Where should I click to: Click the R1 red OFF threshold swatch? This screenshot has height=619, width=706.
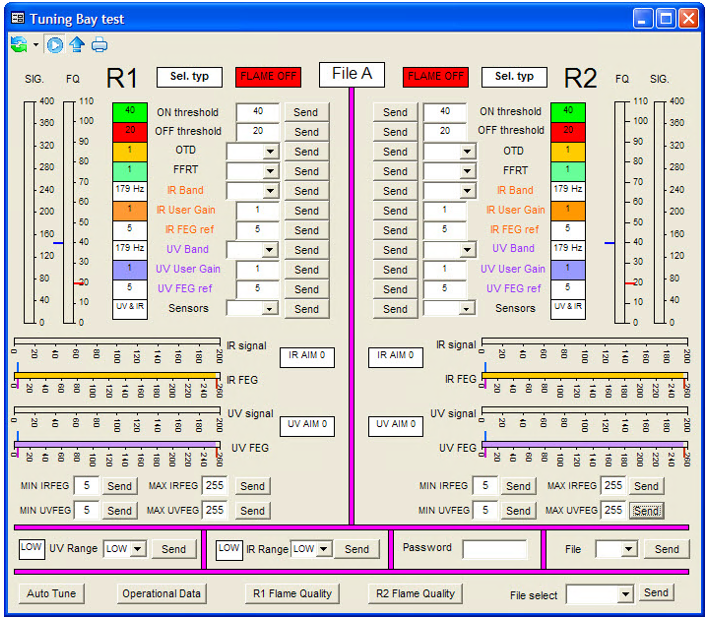130,132
